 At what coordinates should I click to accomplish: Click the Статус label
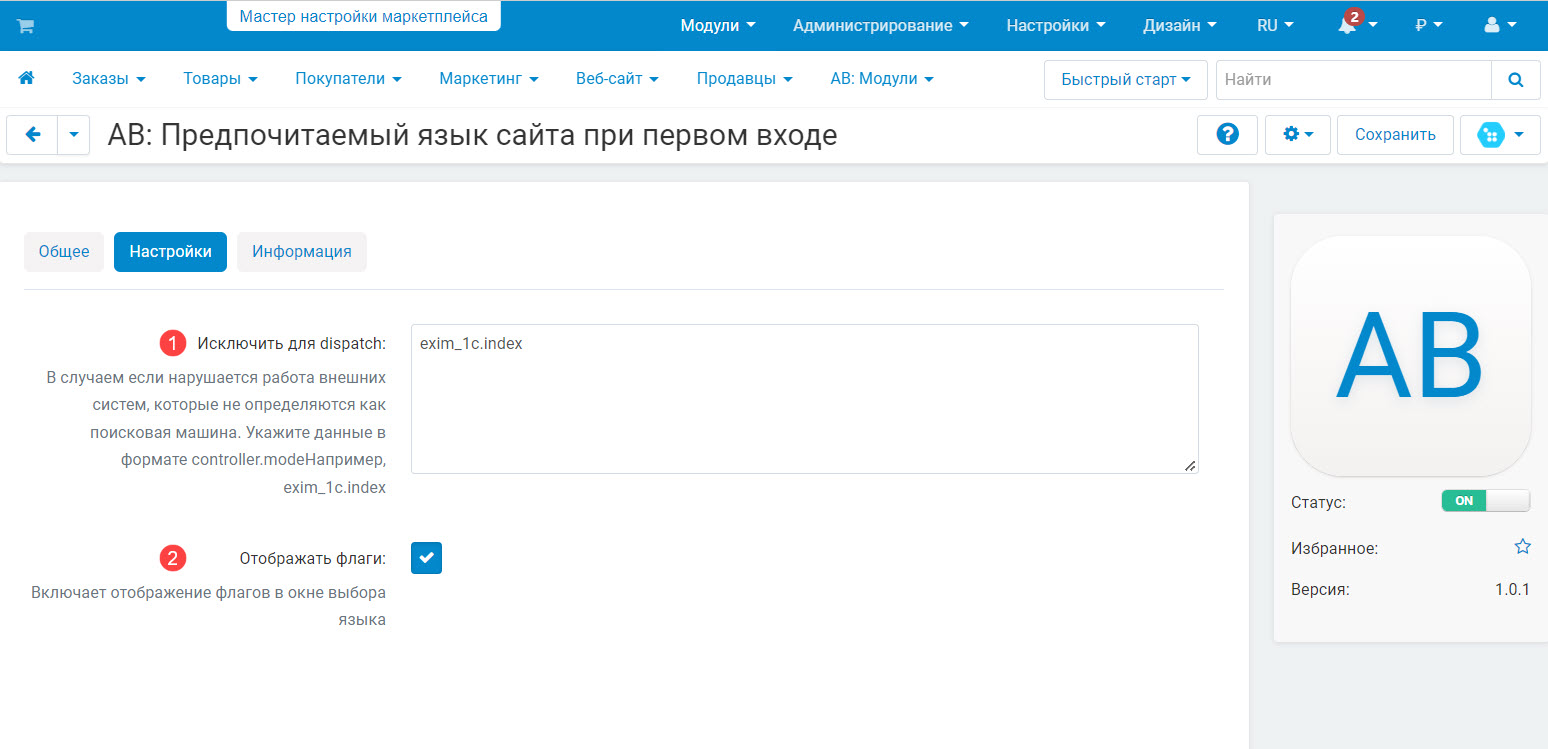pyautogui.click(x=1318, y=502)
